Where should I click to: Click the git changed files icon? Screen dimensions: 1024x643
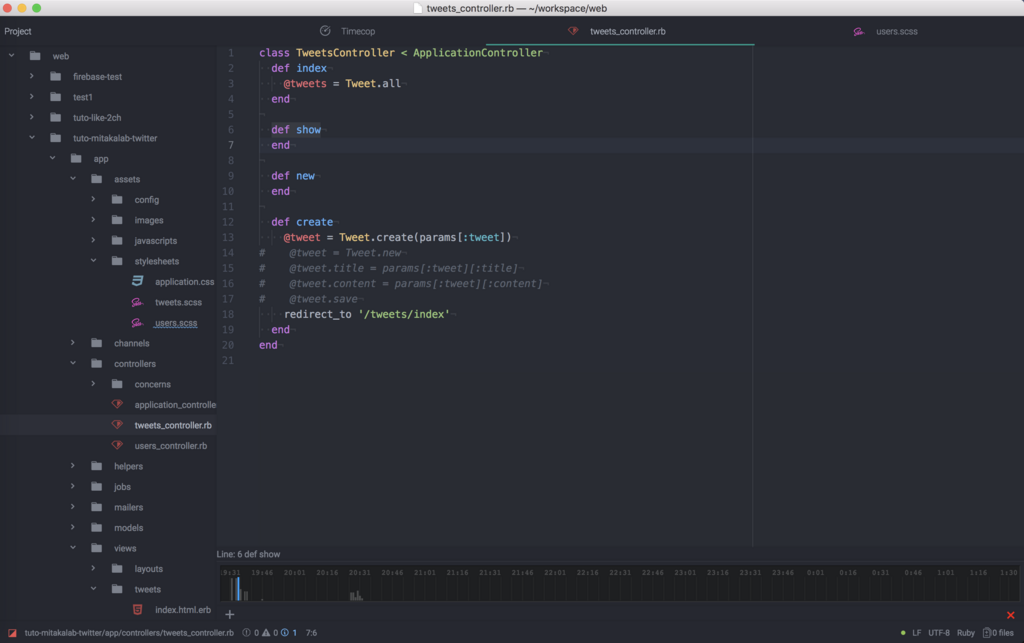(x=987, y=633)
